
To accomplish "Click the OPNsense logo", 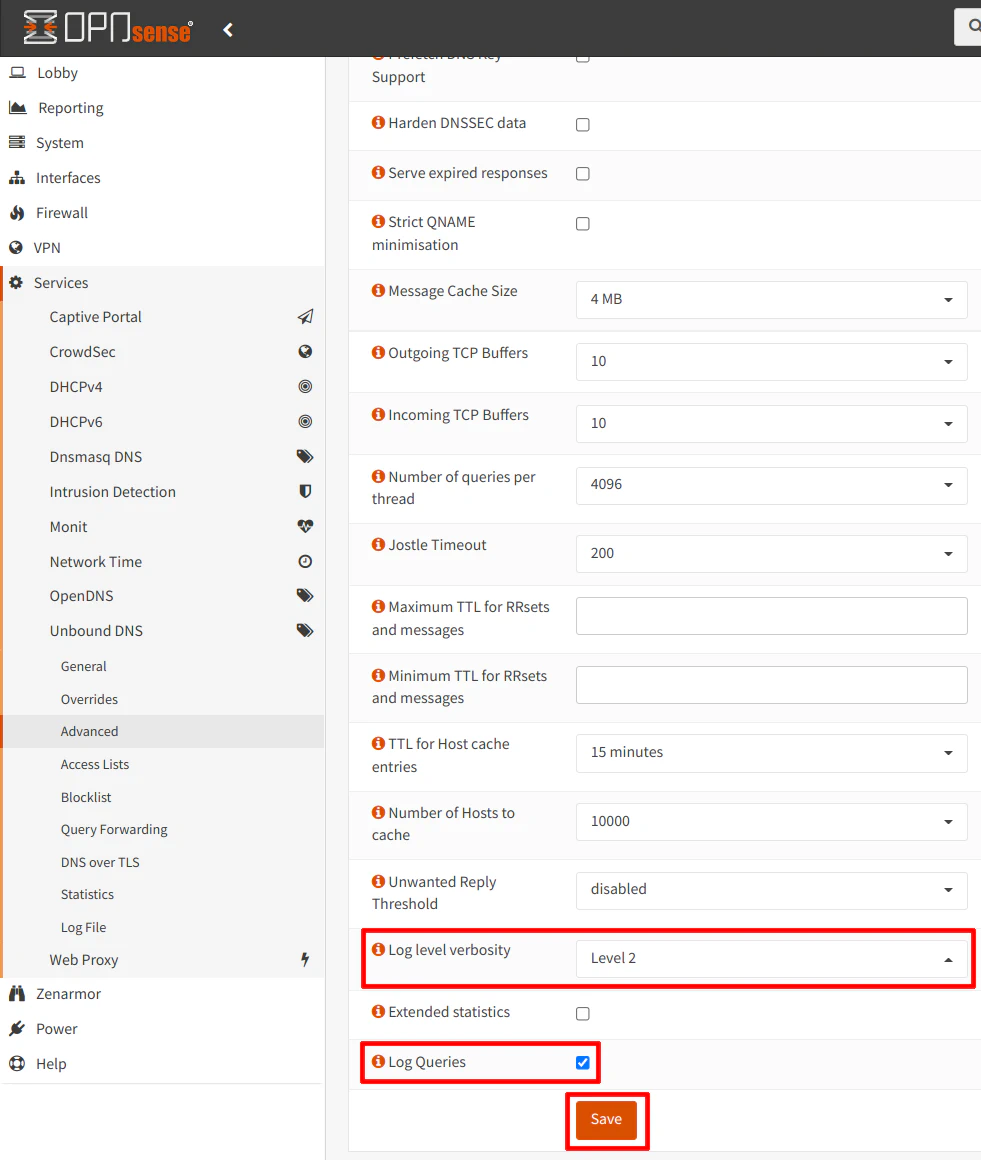I will 108,29.
